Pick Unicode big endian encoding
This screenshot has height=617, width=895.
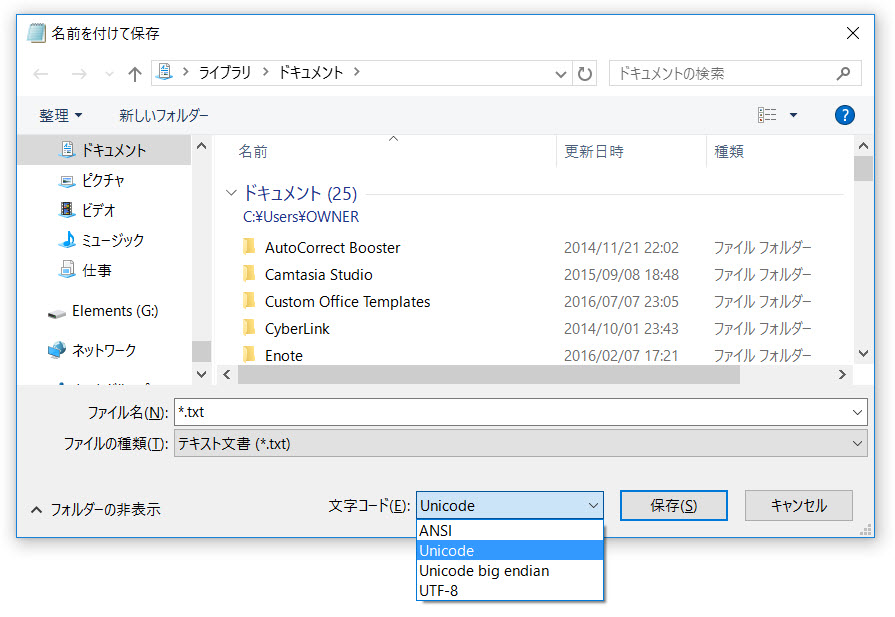tap(484, 570)
